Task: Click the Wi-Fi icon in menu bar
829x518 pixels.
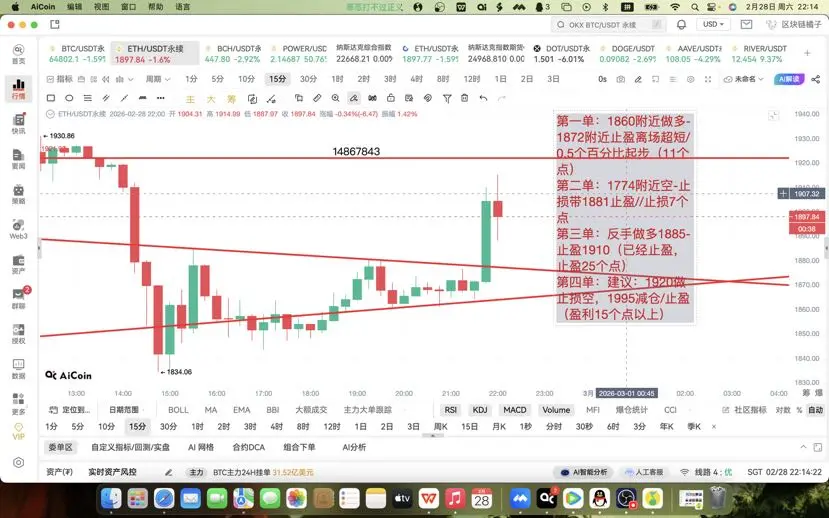Action: pos(675,7)
